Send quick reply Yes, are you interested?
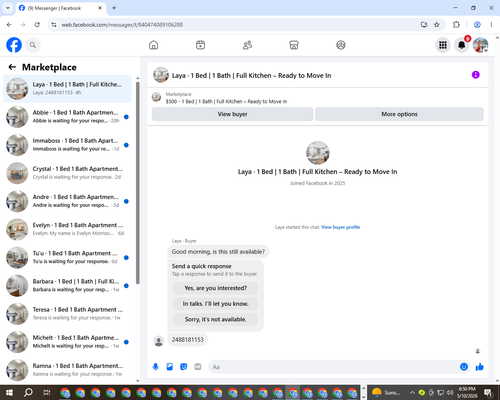 click(x=216, y=288)
